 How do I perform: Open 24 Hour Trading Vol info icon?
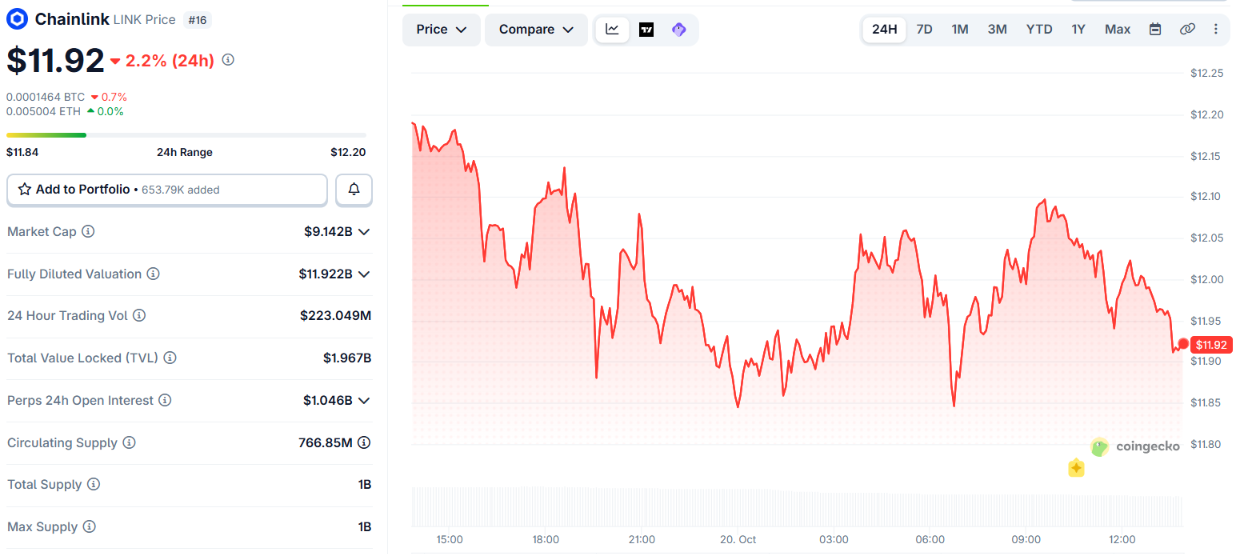click(139, 316)
